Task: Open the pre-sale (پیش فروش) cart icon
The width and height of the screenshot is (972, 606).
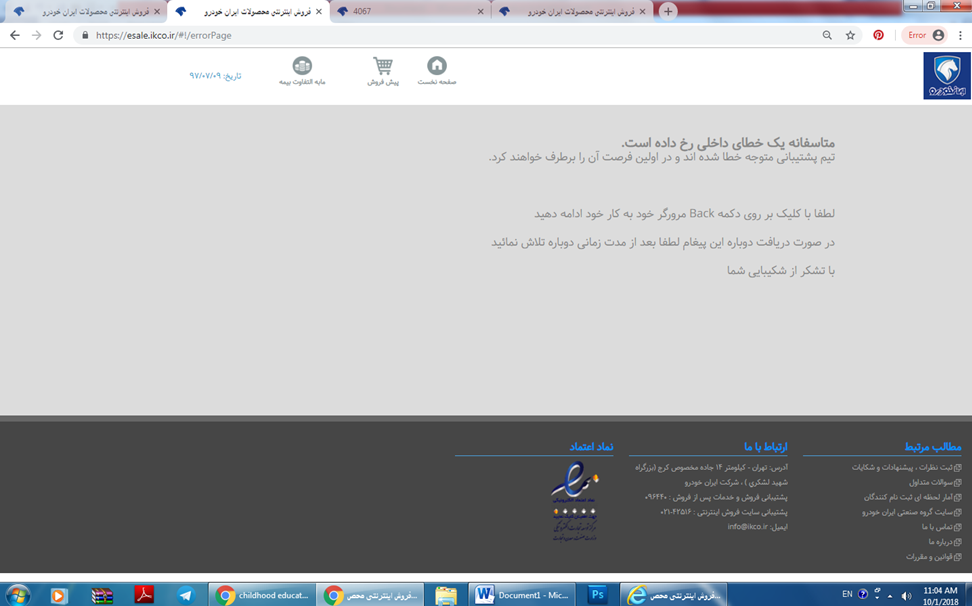Action: click(x=383, y=67)
